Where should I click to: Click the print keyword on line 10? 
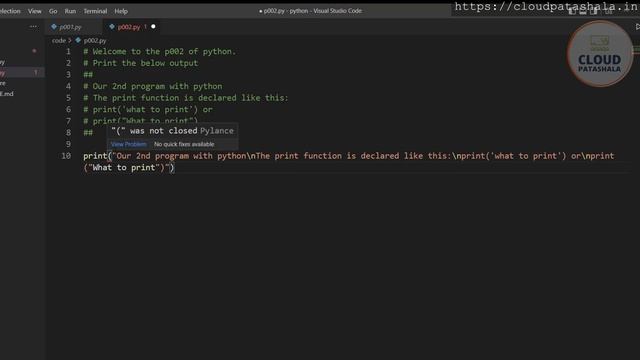[x=95, y=156]
